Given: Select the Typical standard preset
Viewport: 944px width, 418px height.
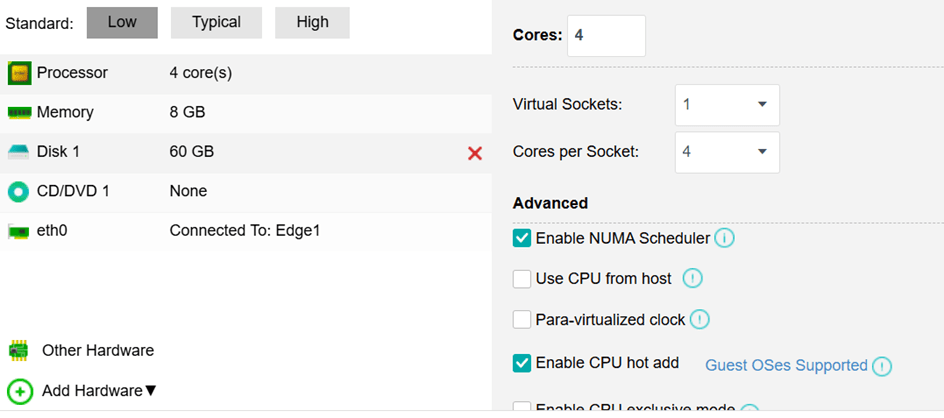Looking at the screenshot, I should tap(216, 22).
